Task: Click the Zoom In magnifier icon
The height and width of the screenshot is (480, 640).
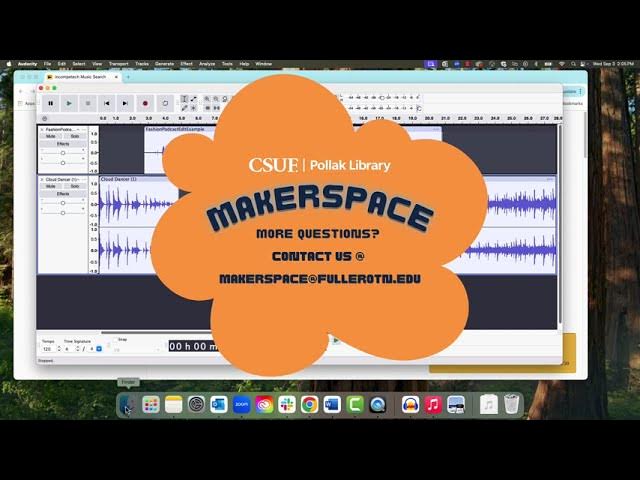Action: pos(207,99)
